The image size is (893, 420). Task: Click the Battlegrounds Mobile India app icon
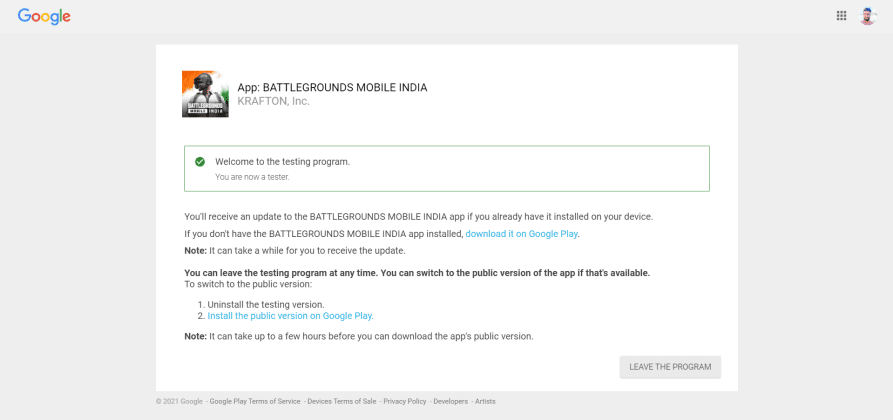coord(205,94)
